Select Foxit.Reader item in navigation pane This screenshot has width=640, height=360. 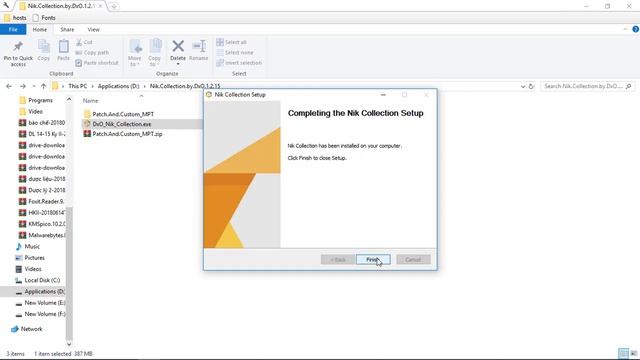coord(42,201)
